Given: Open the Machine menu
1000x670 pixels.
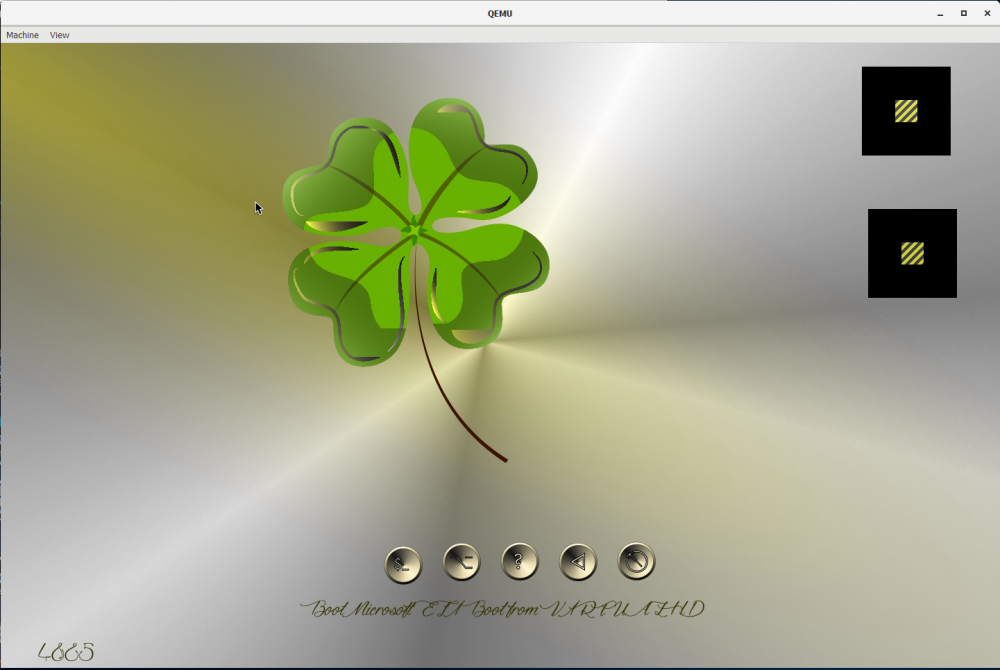Looking at the screenshot, I should click(22, 35).
